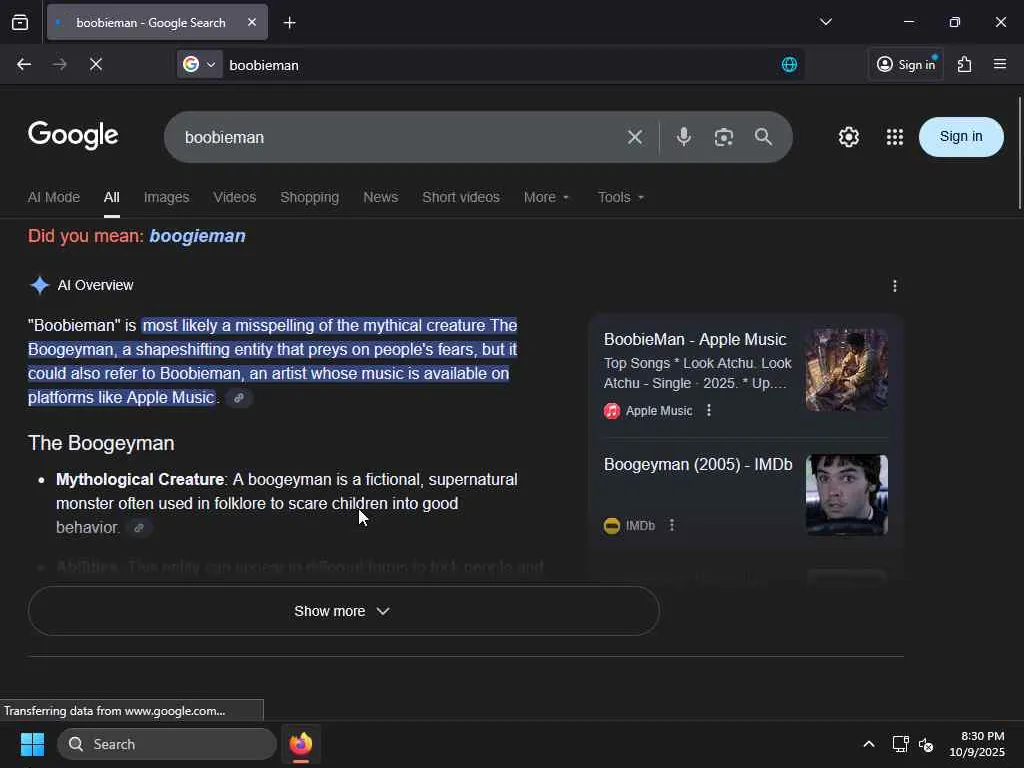1024x768 pixels.
Task: Click the Windows taskbar Search box
Action: 167,744
